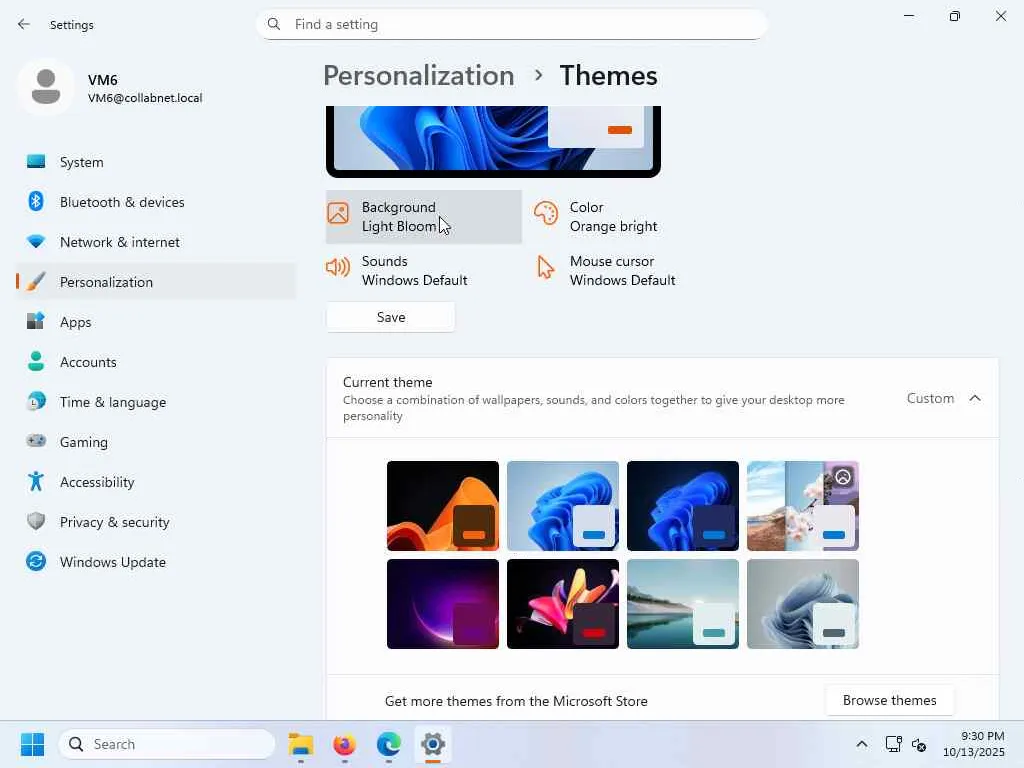This screenshot has width=1024, height=768.
Task: Launch Microsoft Edge from the taskbar
Action: click(389, 744)
